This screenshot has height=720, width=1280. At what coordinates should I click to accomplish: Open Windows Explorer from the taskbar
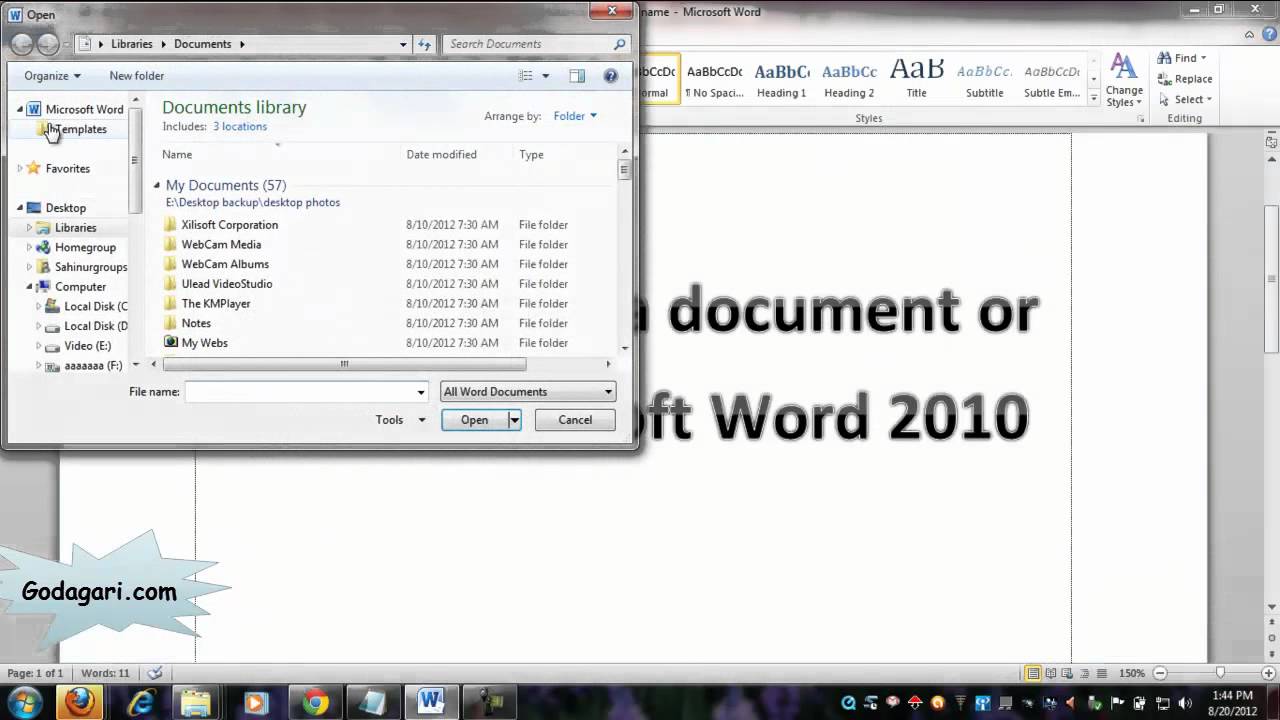tap(197, 702)
